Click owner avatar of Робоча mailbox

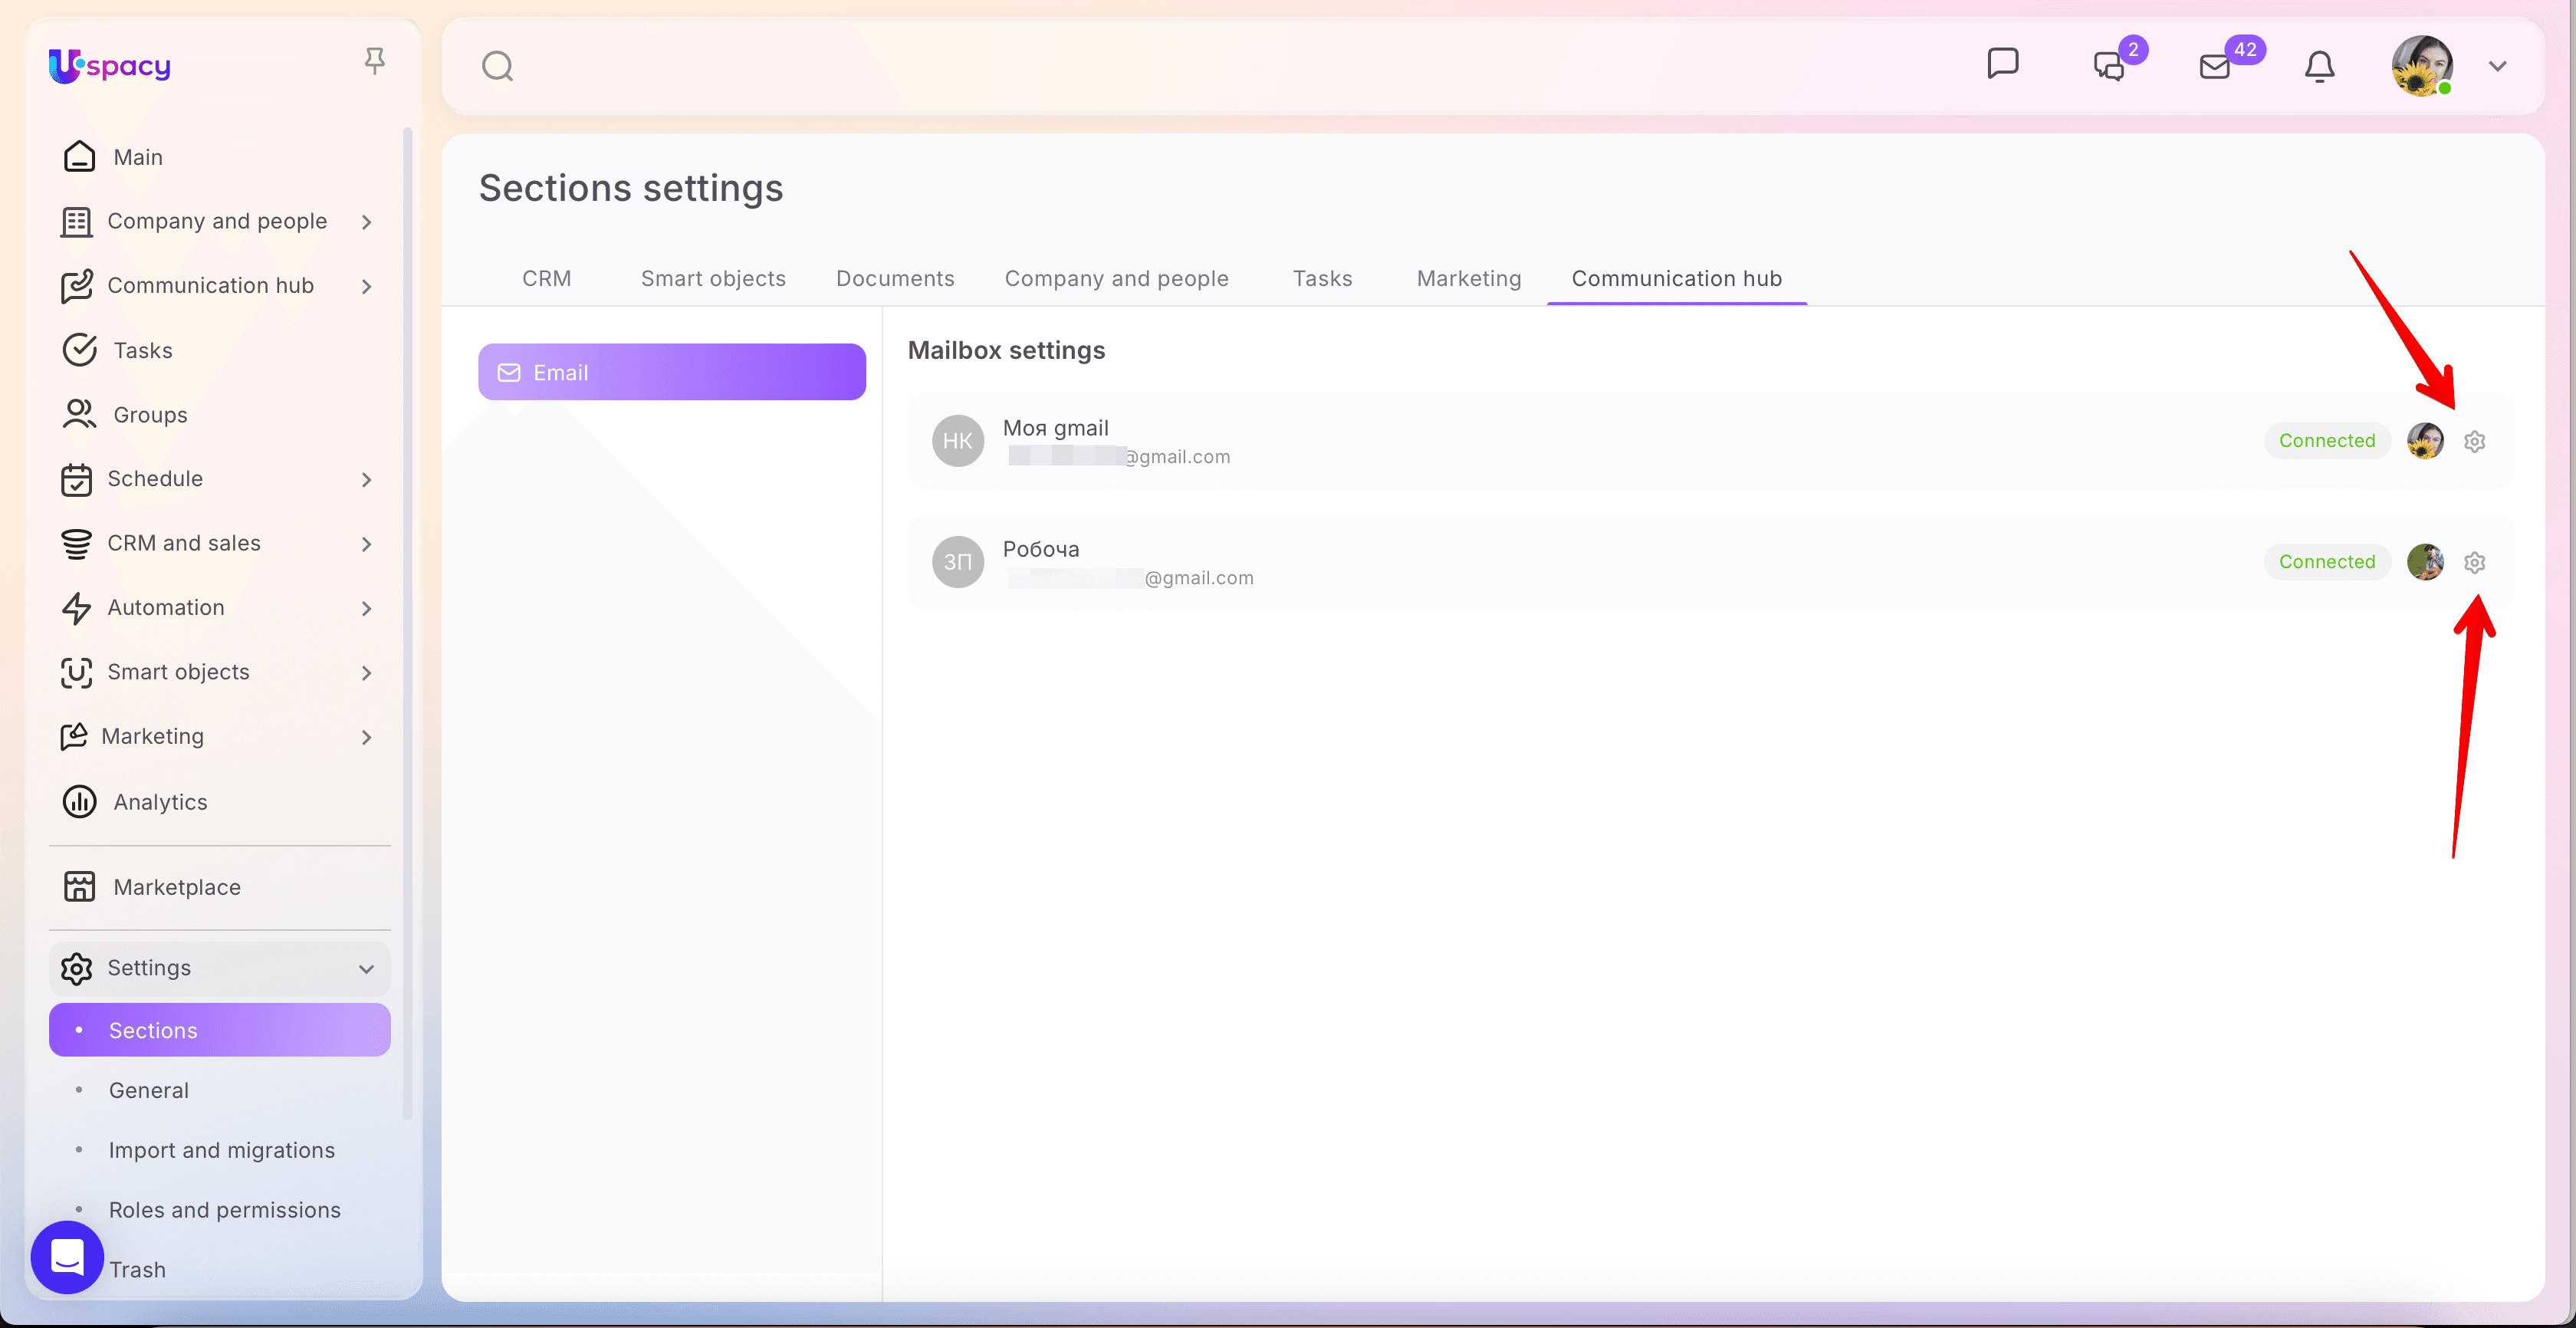2425,562
